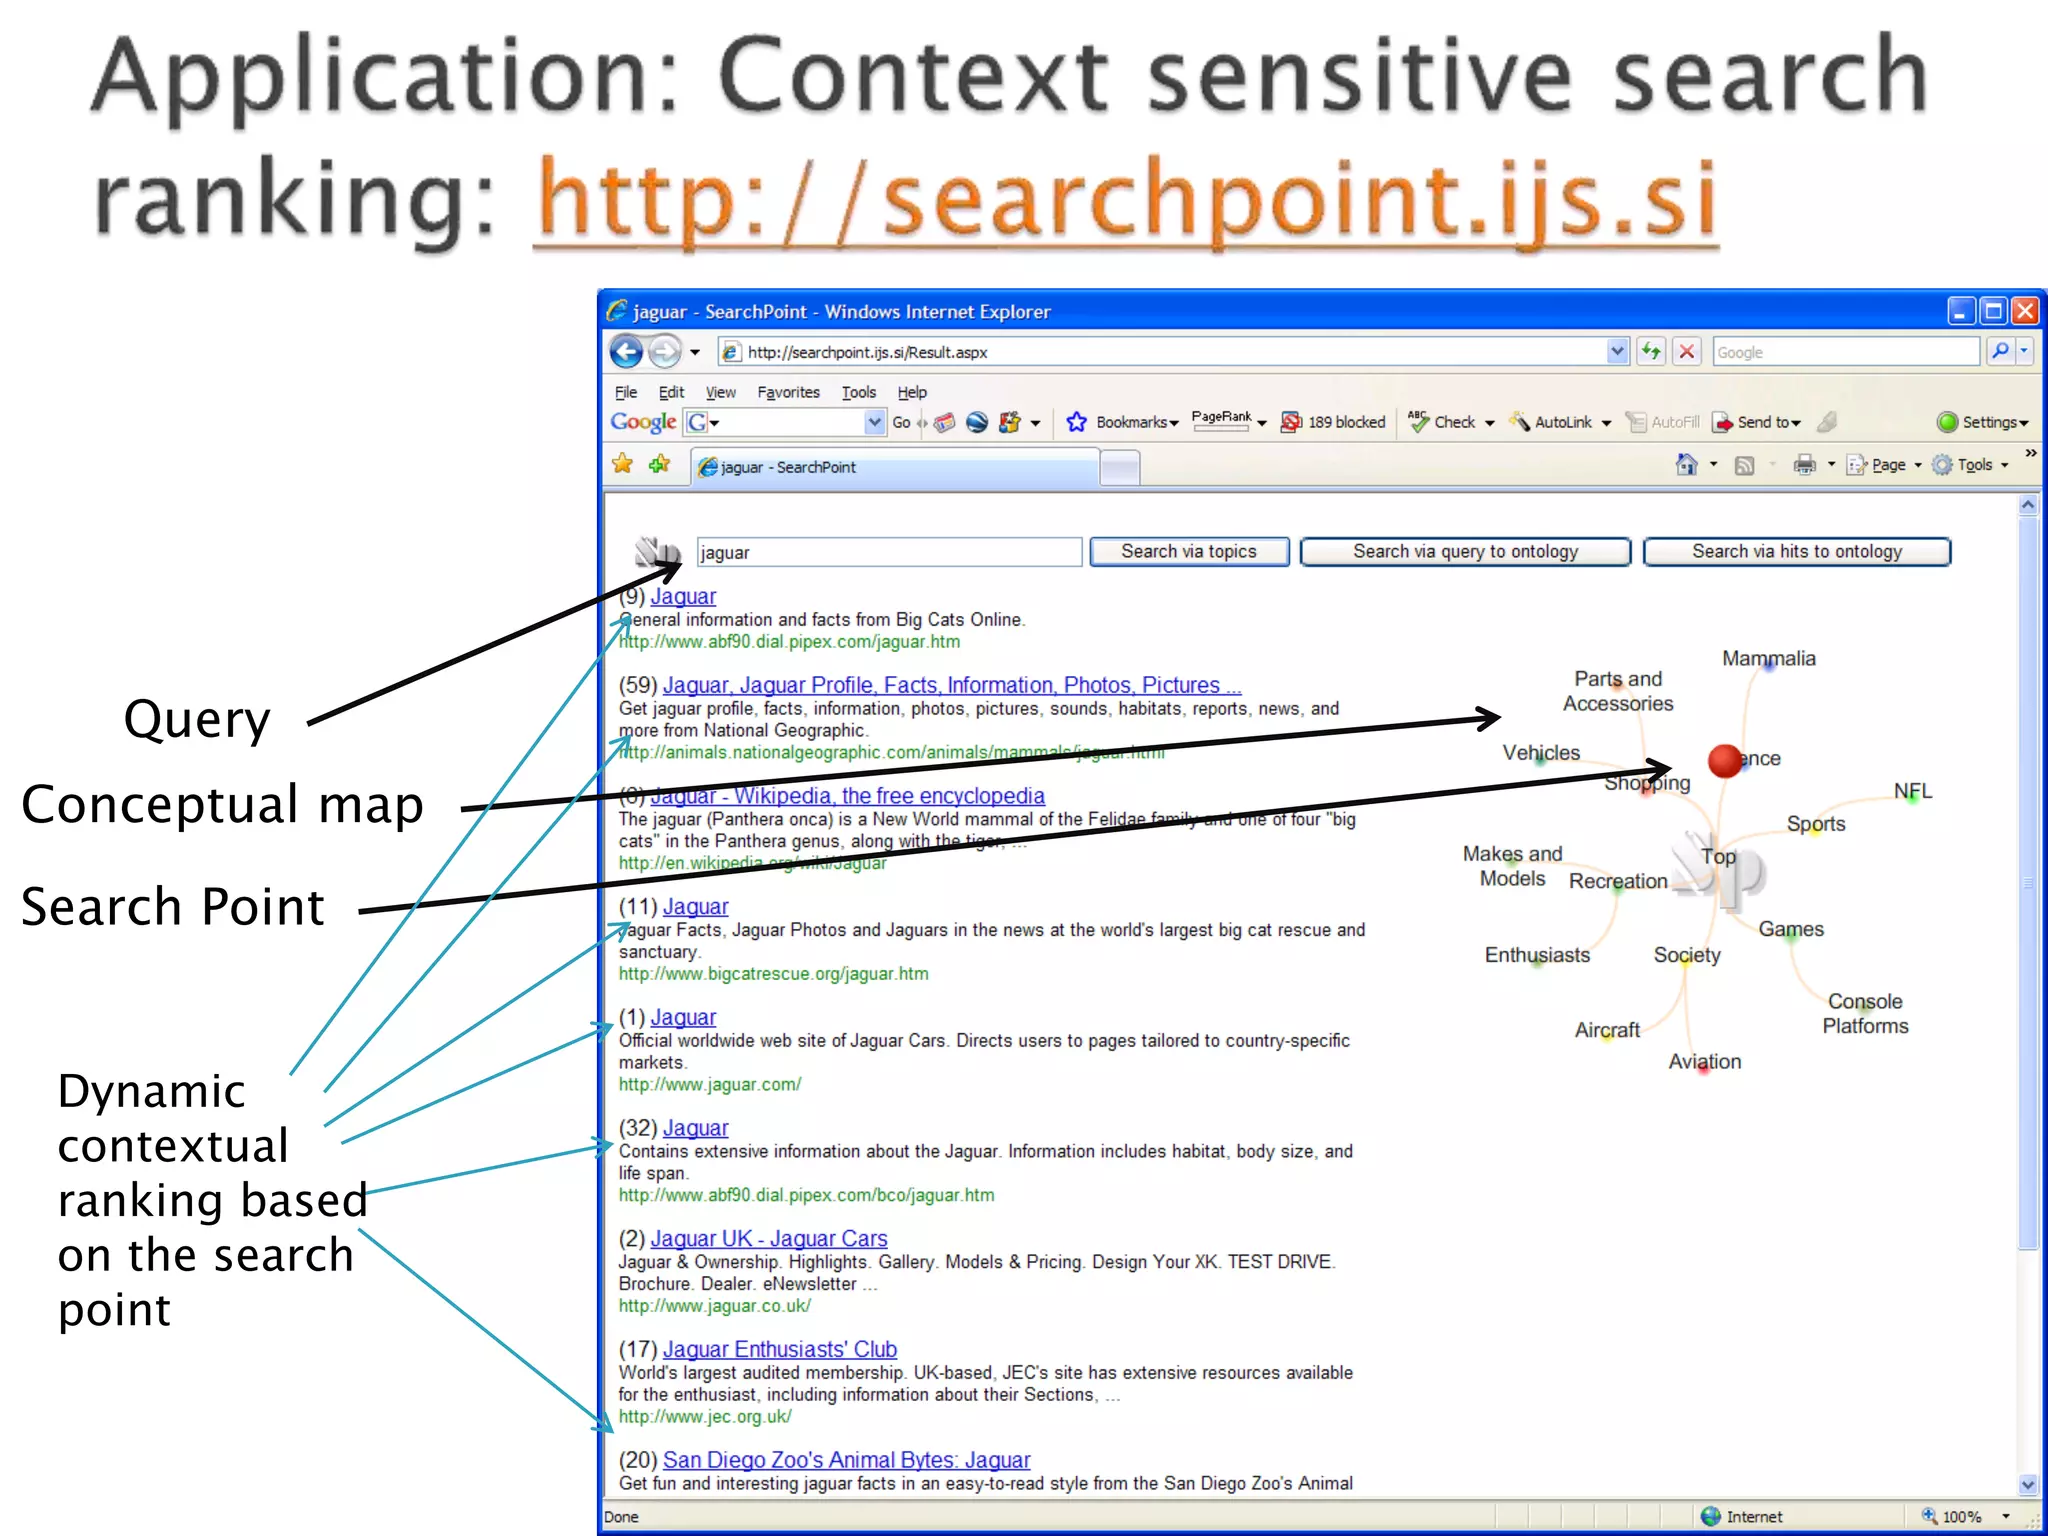Screen dimensions: 2048x1536
Task: Click Sports topic on concept map
Action: (x=1816, y=824)
